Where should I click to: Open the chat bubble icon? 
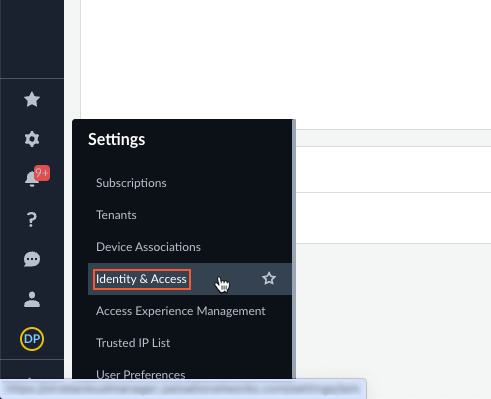[32, 259]
